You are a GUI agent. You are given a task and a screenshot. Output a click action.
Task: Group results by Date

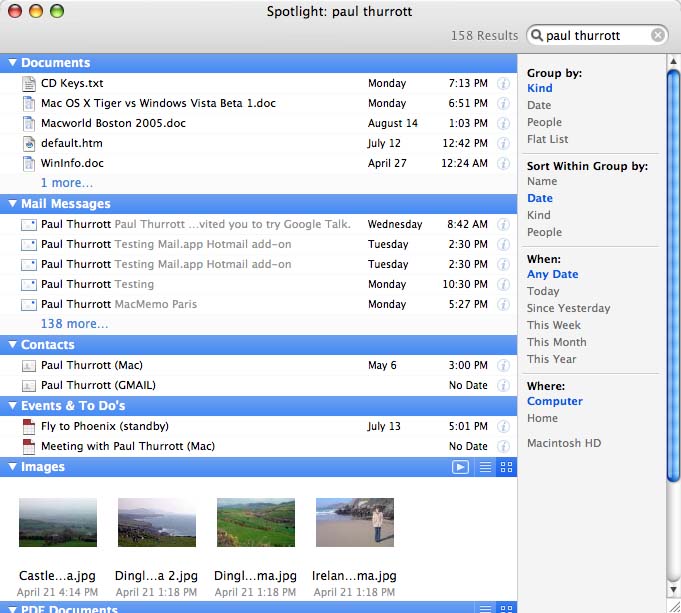[539, 105]
